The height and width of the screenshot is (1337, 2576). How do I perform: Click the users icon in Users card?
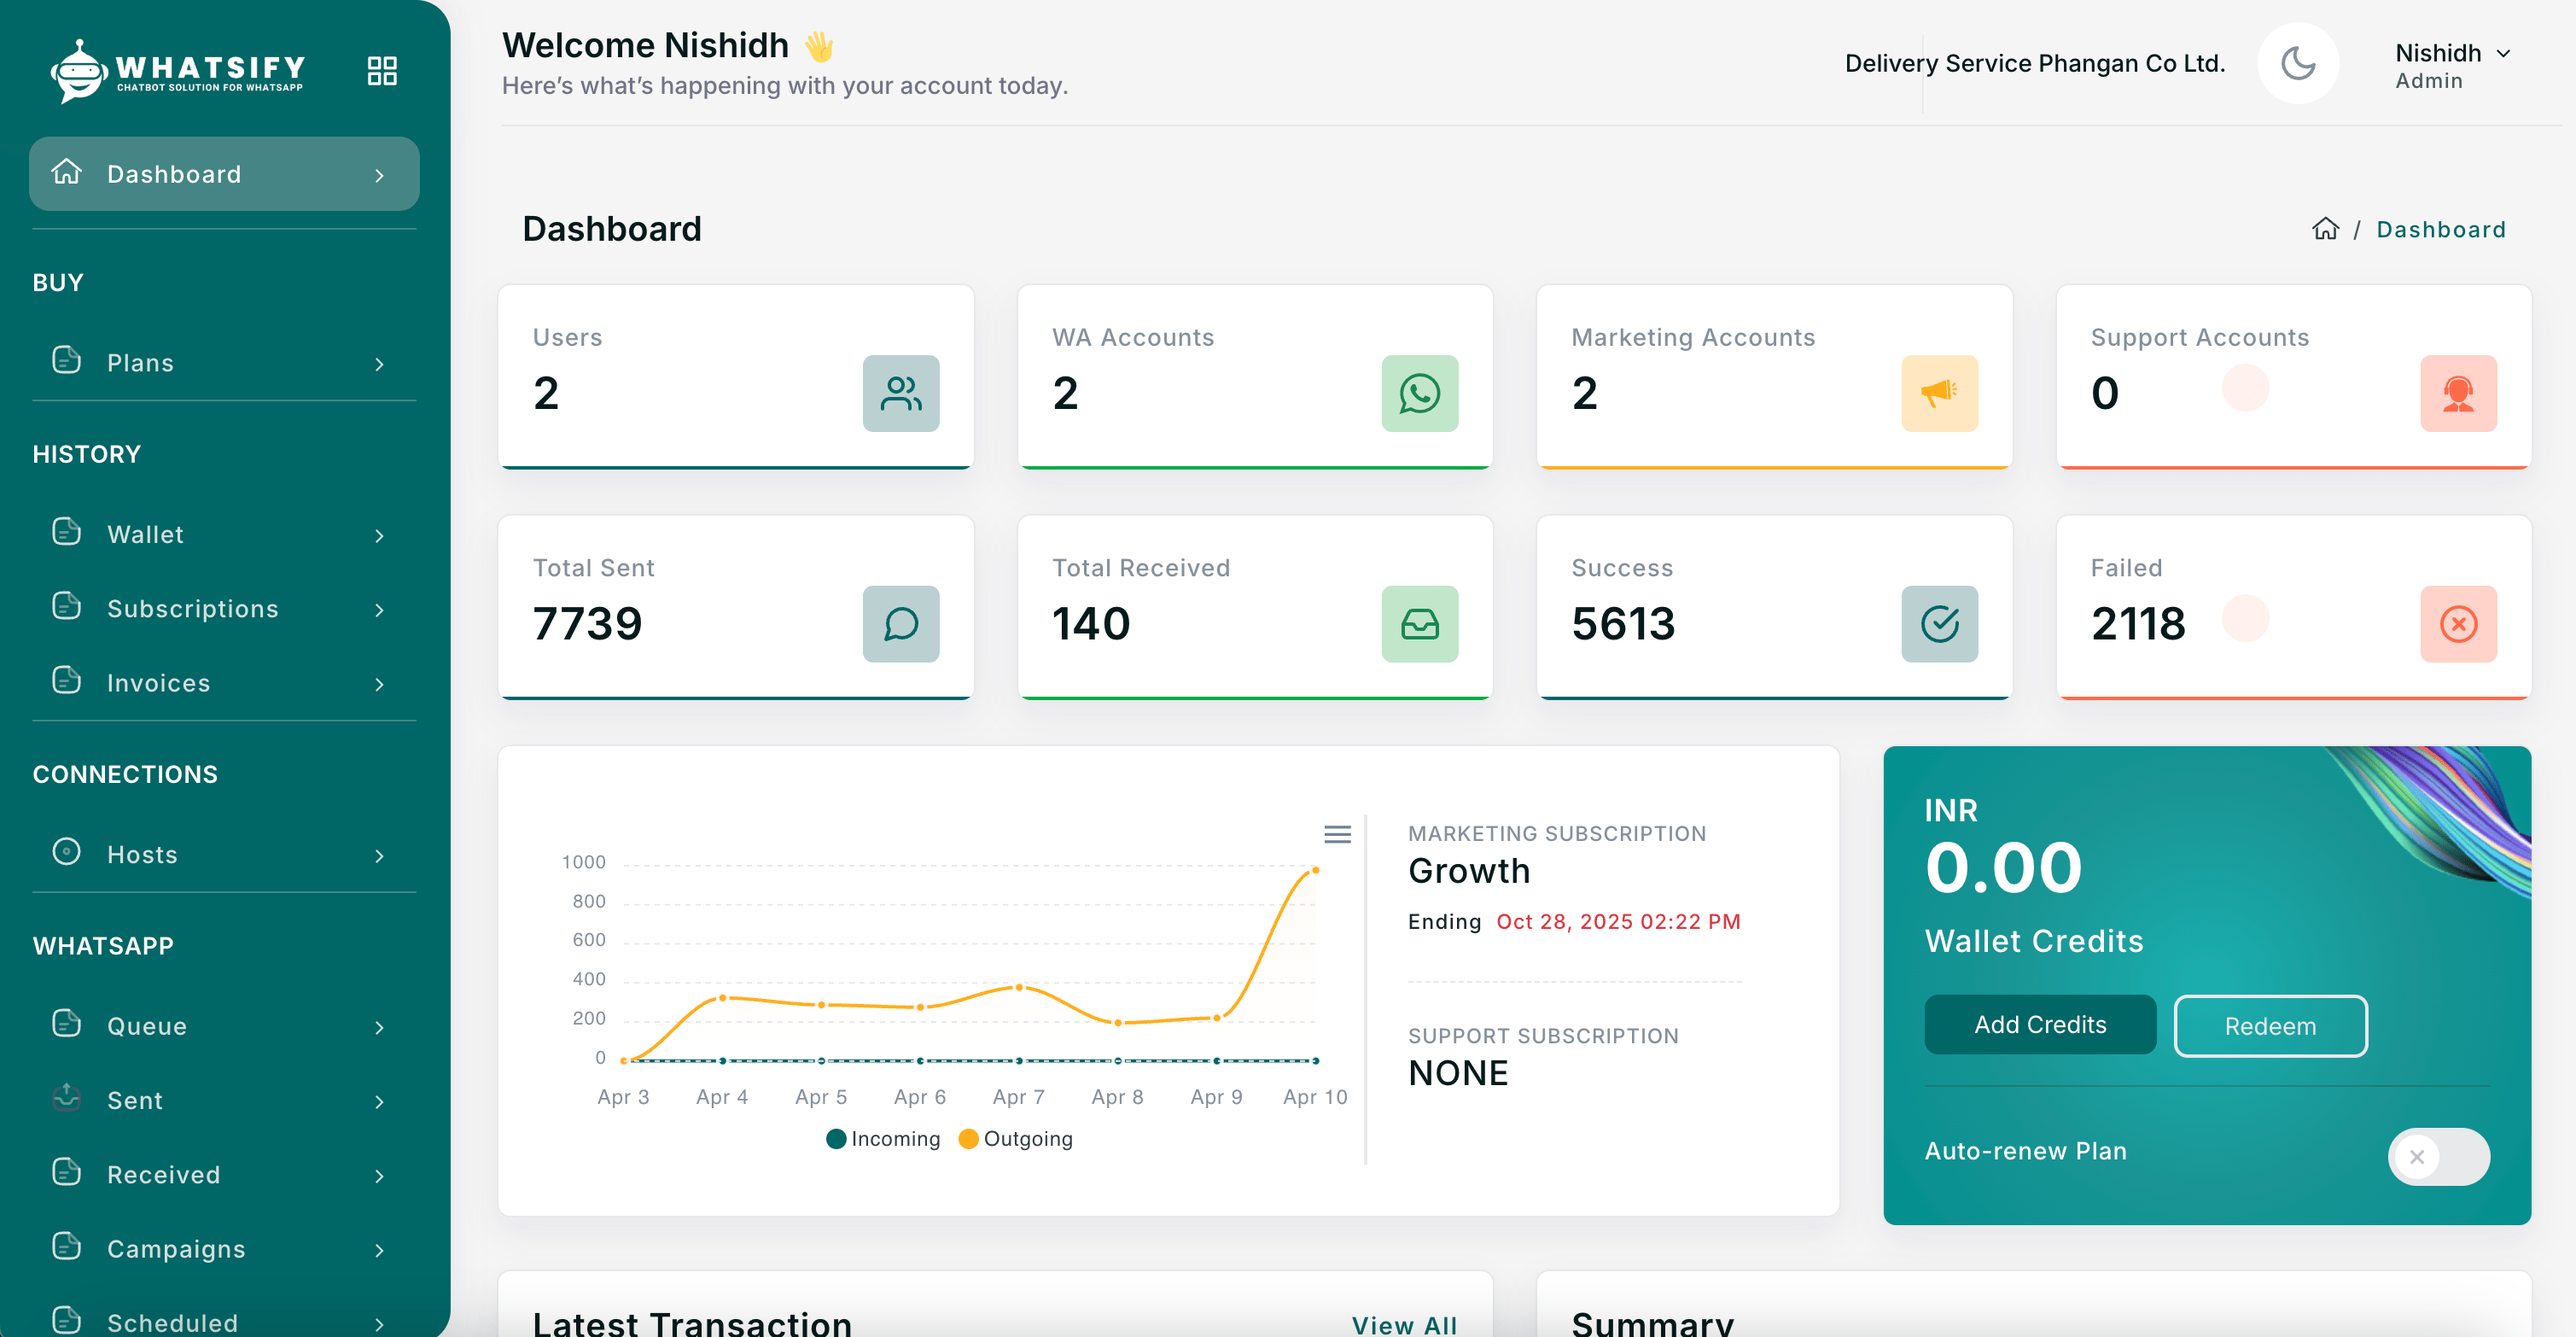(900, 393)
